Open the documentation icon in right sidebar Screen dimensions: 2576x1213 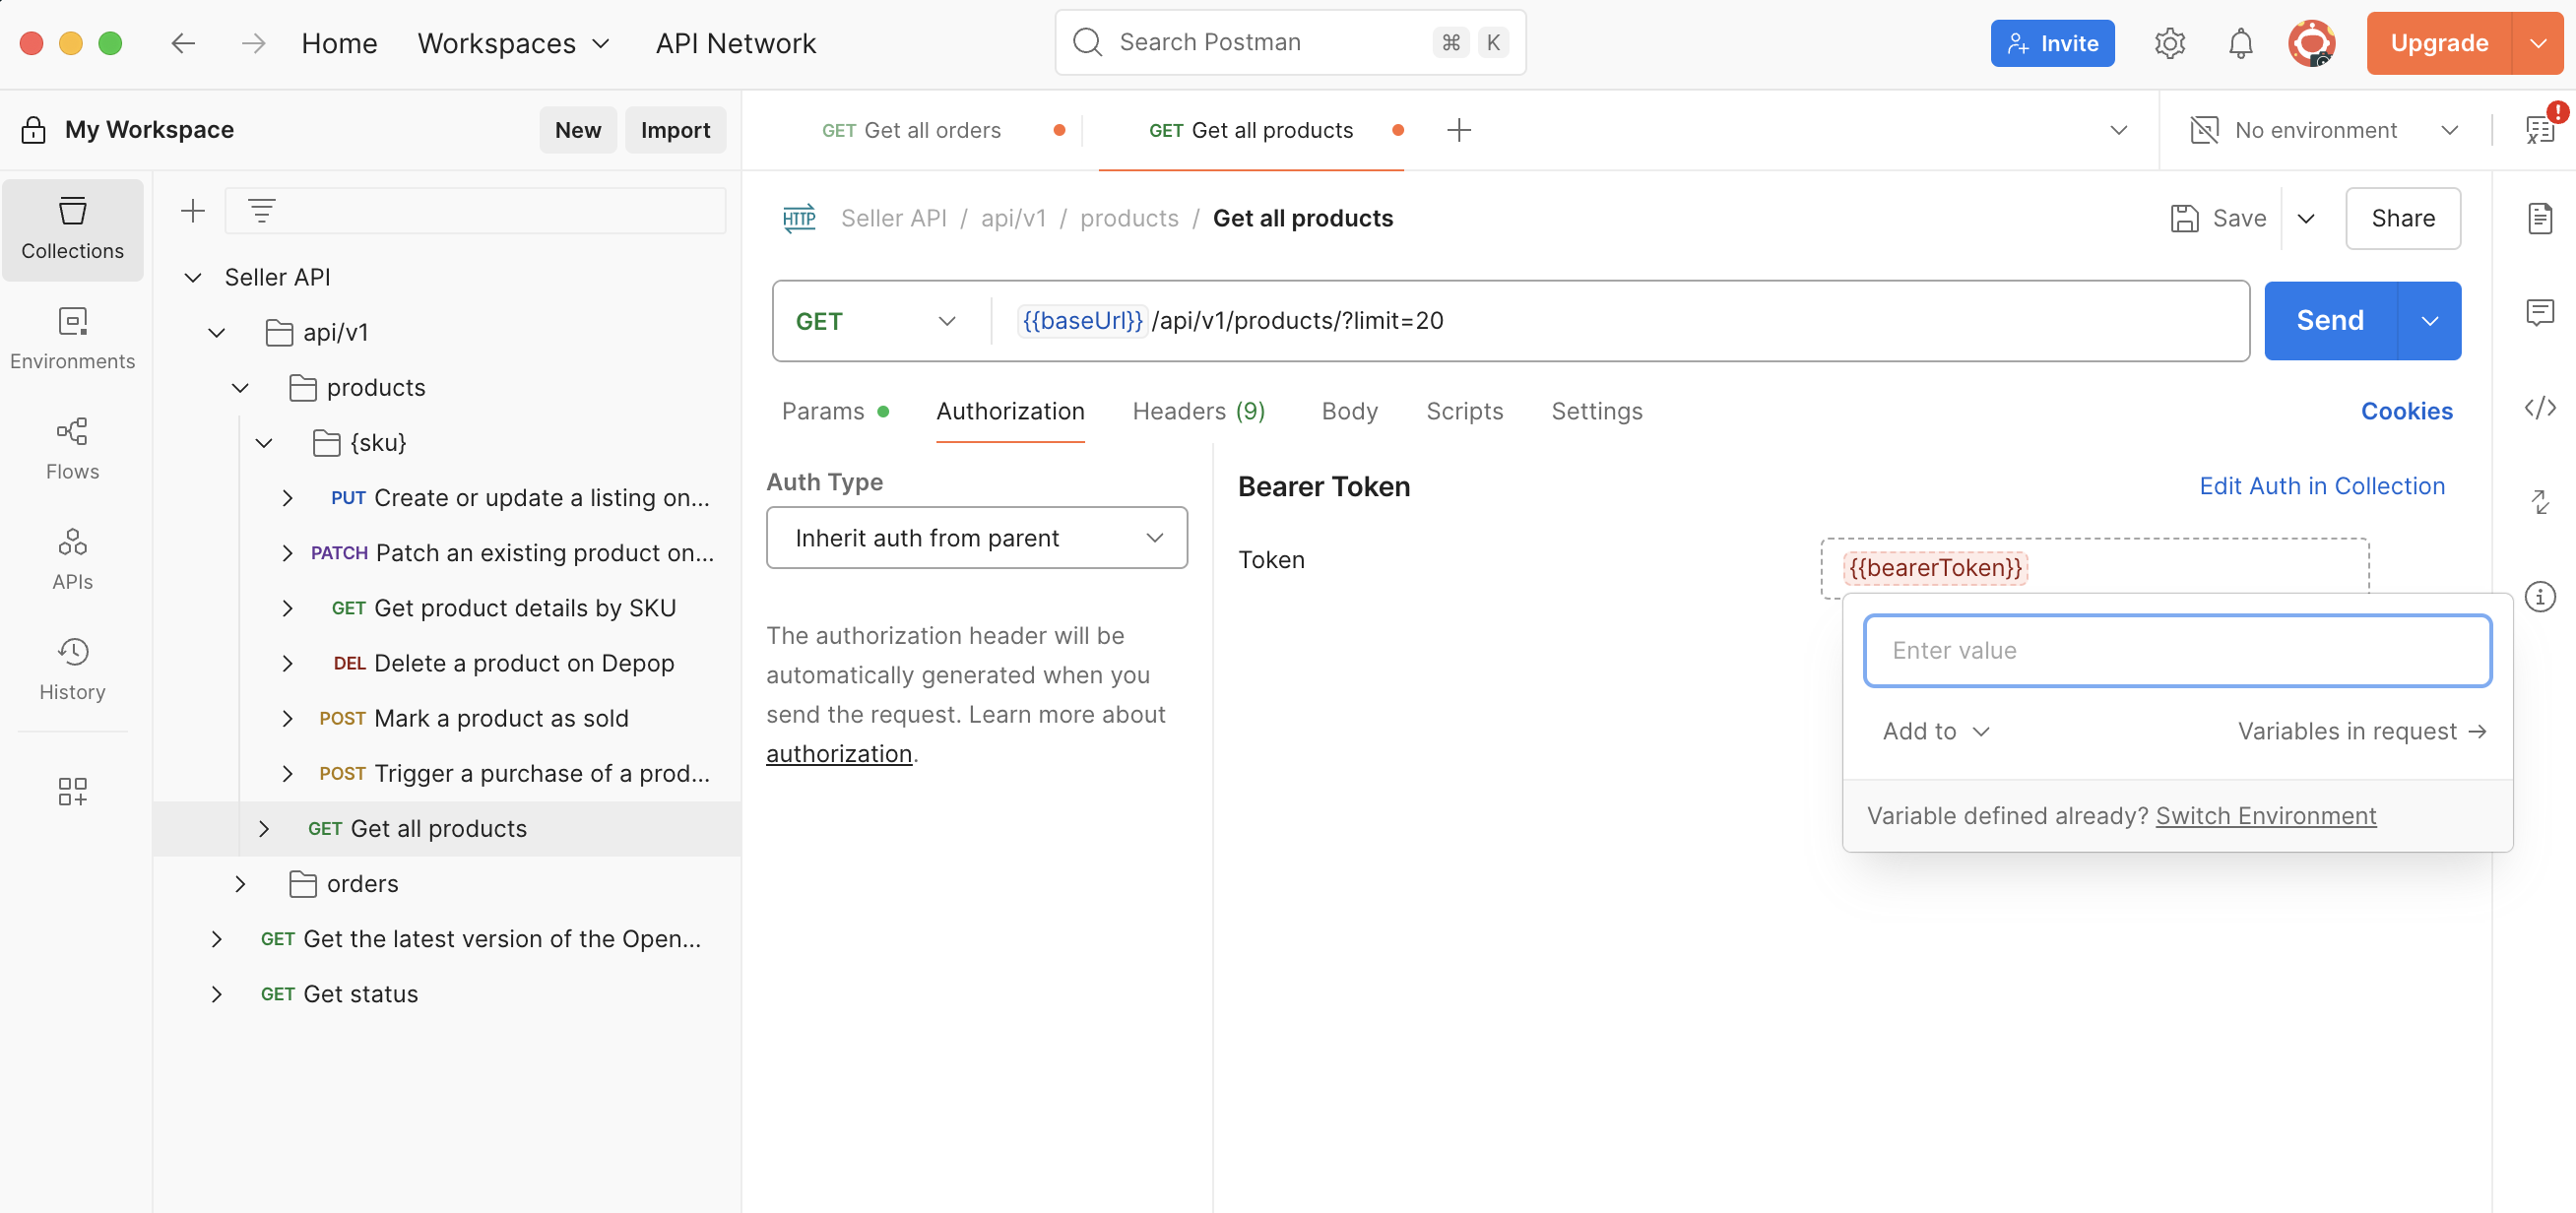click(x=2540, y=218)
